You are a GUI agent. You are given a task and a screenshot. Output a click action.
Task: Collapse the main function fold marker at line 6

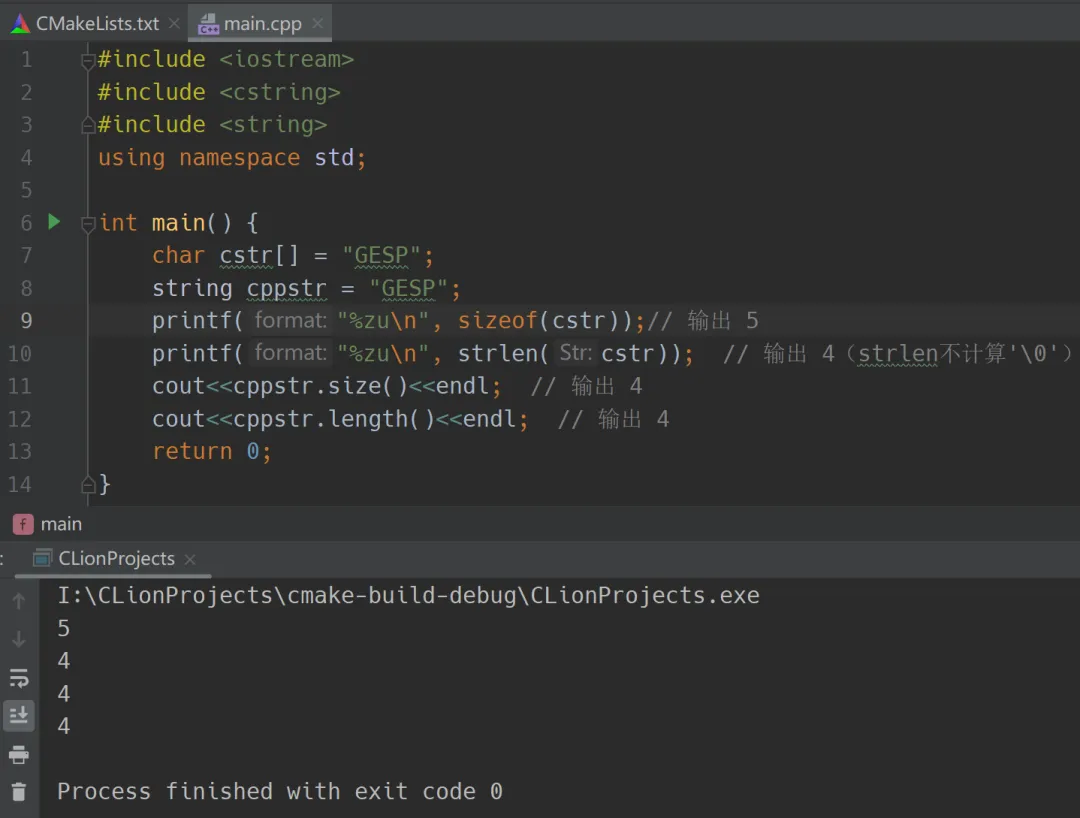87,224
